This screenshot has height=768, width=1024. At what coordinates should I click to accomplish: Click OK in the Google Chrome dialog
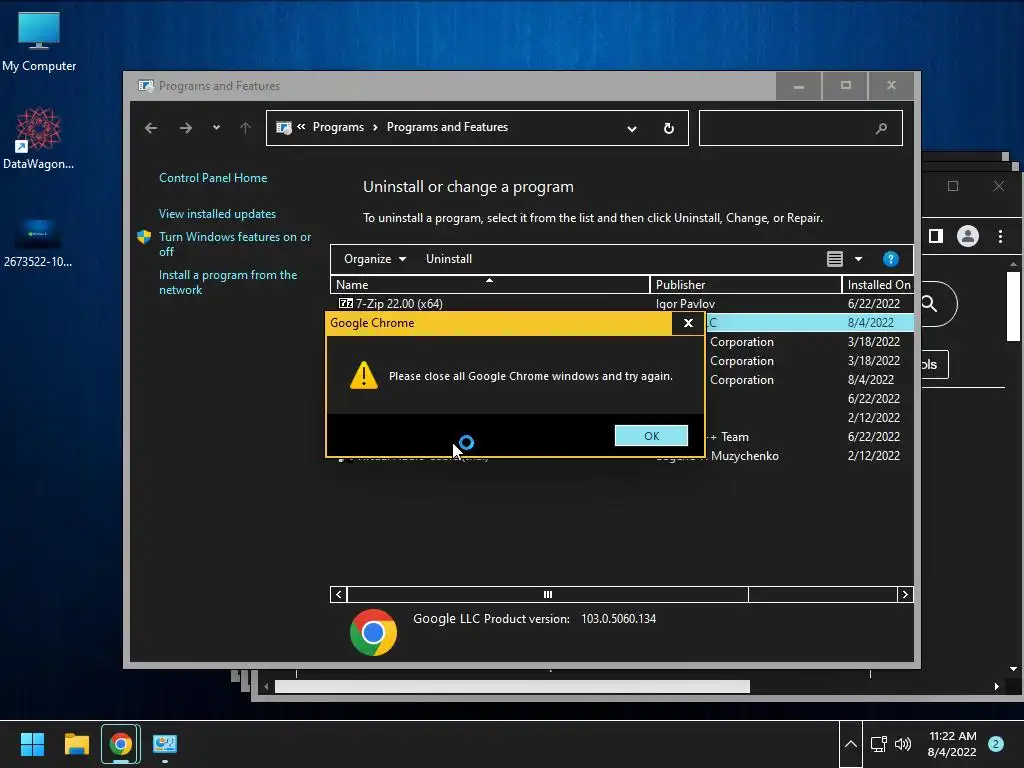(x=651, y=436)
